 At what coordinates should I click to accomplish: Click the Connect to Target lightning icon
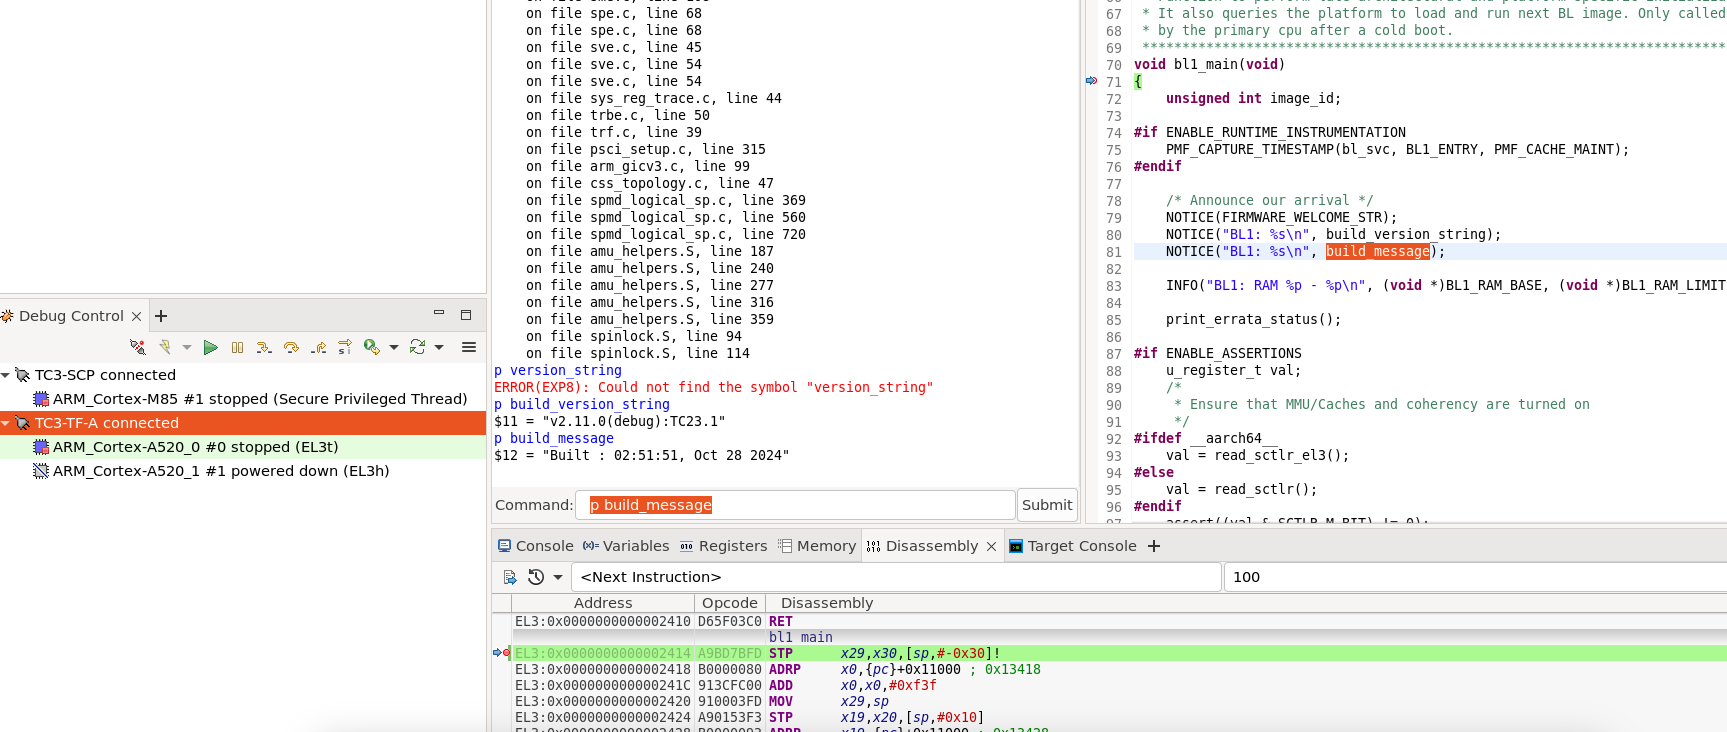pos(165,347)
